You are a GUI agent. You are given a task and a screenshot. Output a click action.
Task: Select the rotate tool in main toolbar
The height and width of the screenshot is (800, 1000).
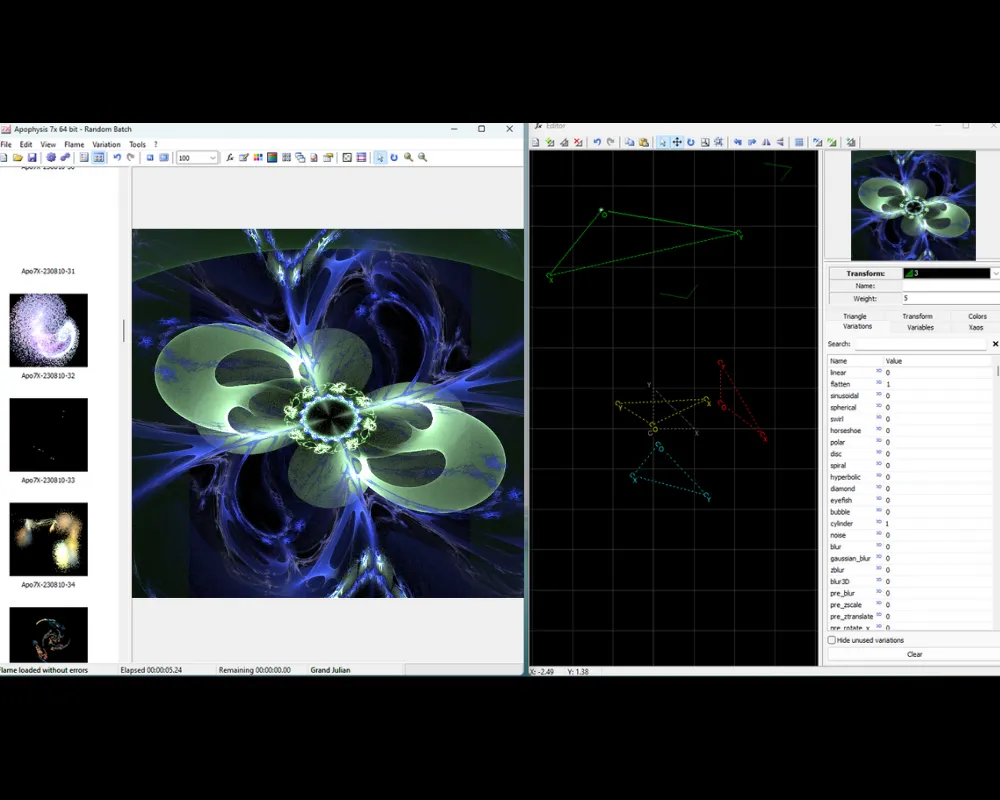tap(394, 158)
